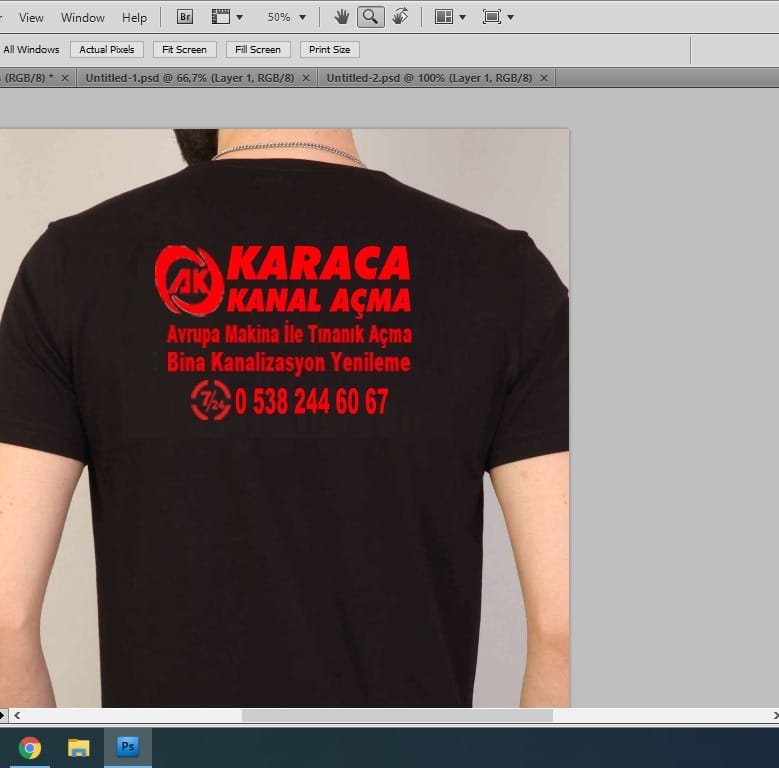Open the Window menu
The width and height of the screenshot is (779, 768).
[82, 17]
